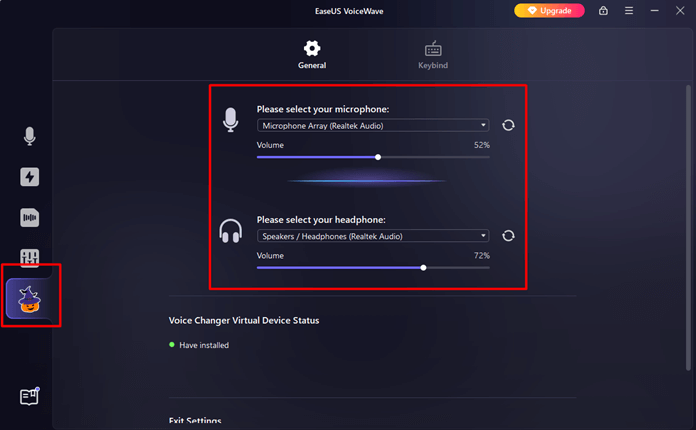This screenshot has height=430, width=696.
Task: Click the lock icon in title bar
Action: tap(603, 11)
